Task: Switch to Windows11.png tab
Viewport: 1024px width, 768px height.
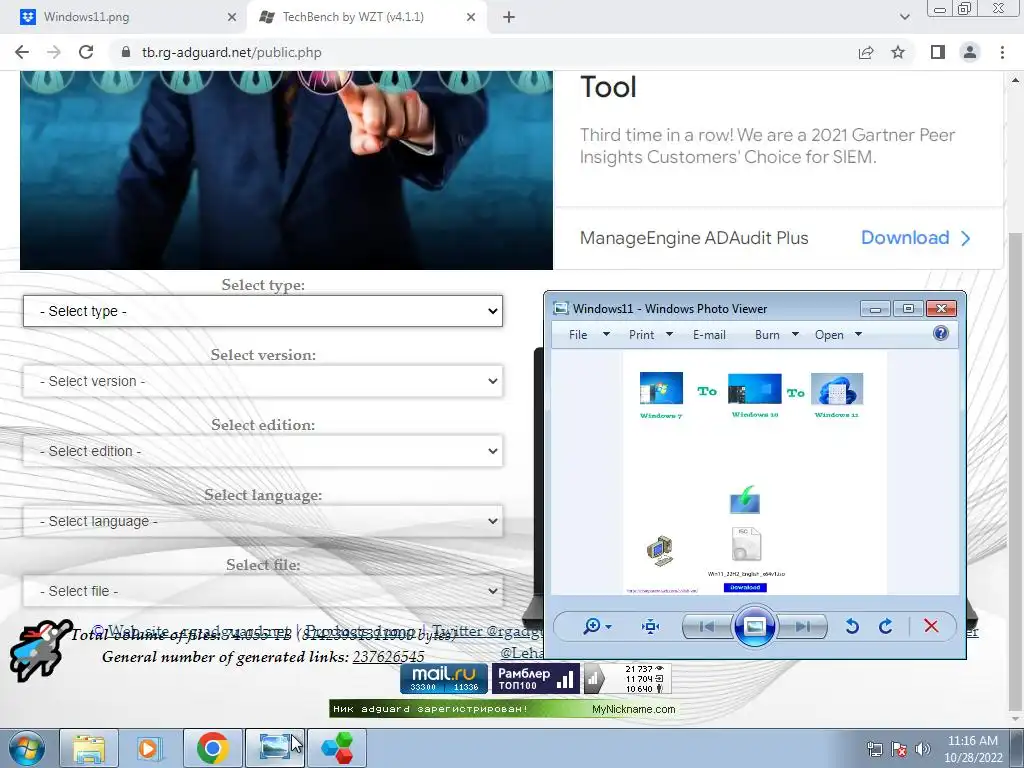Action: coord(124,17)
